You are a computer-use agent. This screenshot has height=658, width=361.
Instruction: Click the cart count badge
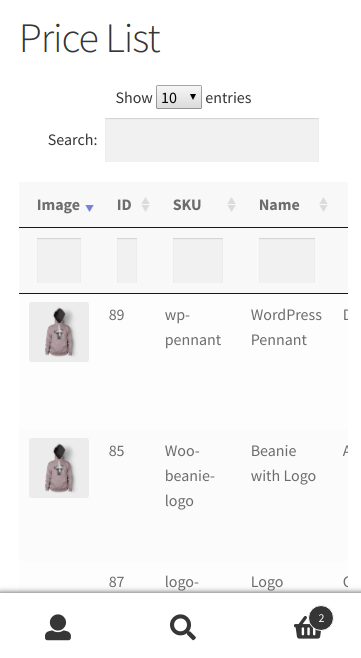pyautogui.click(x=321, y=618)
